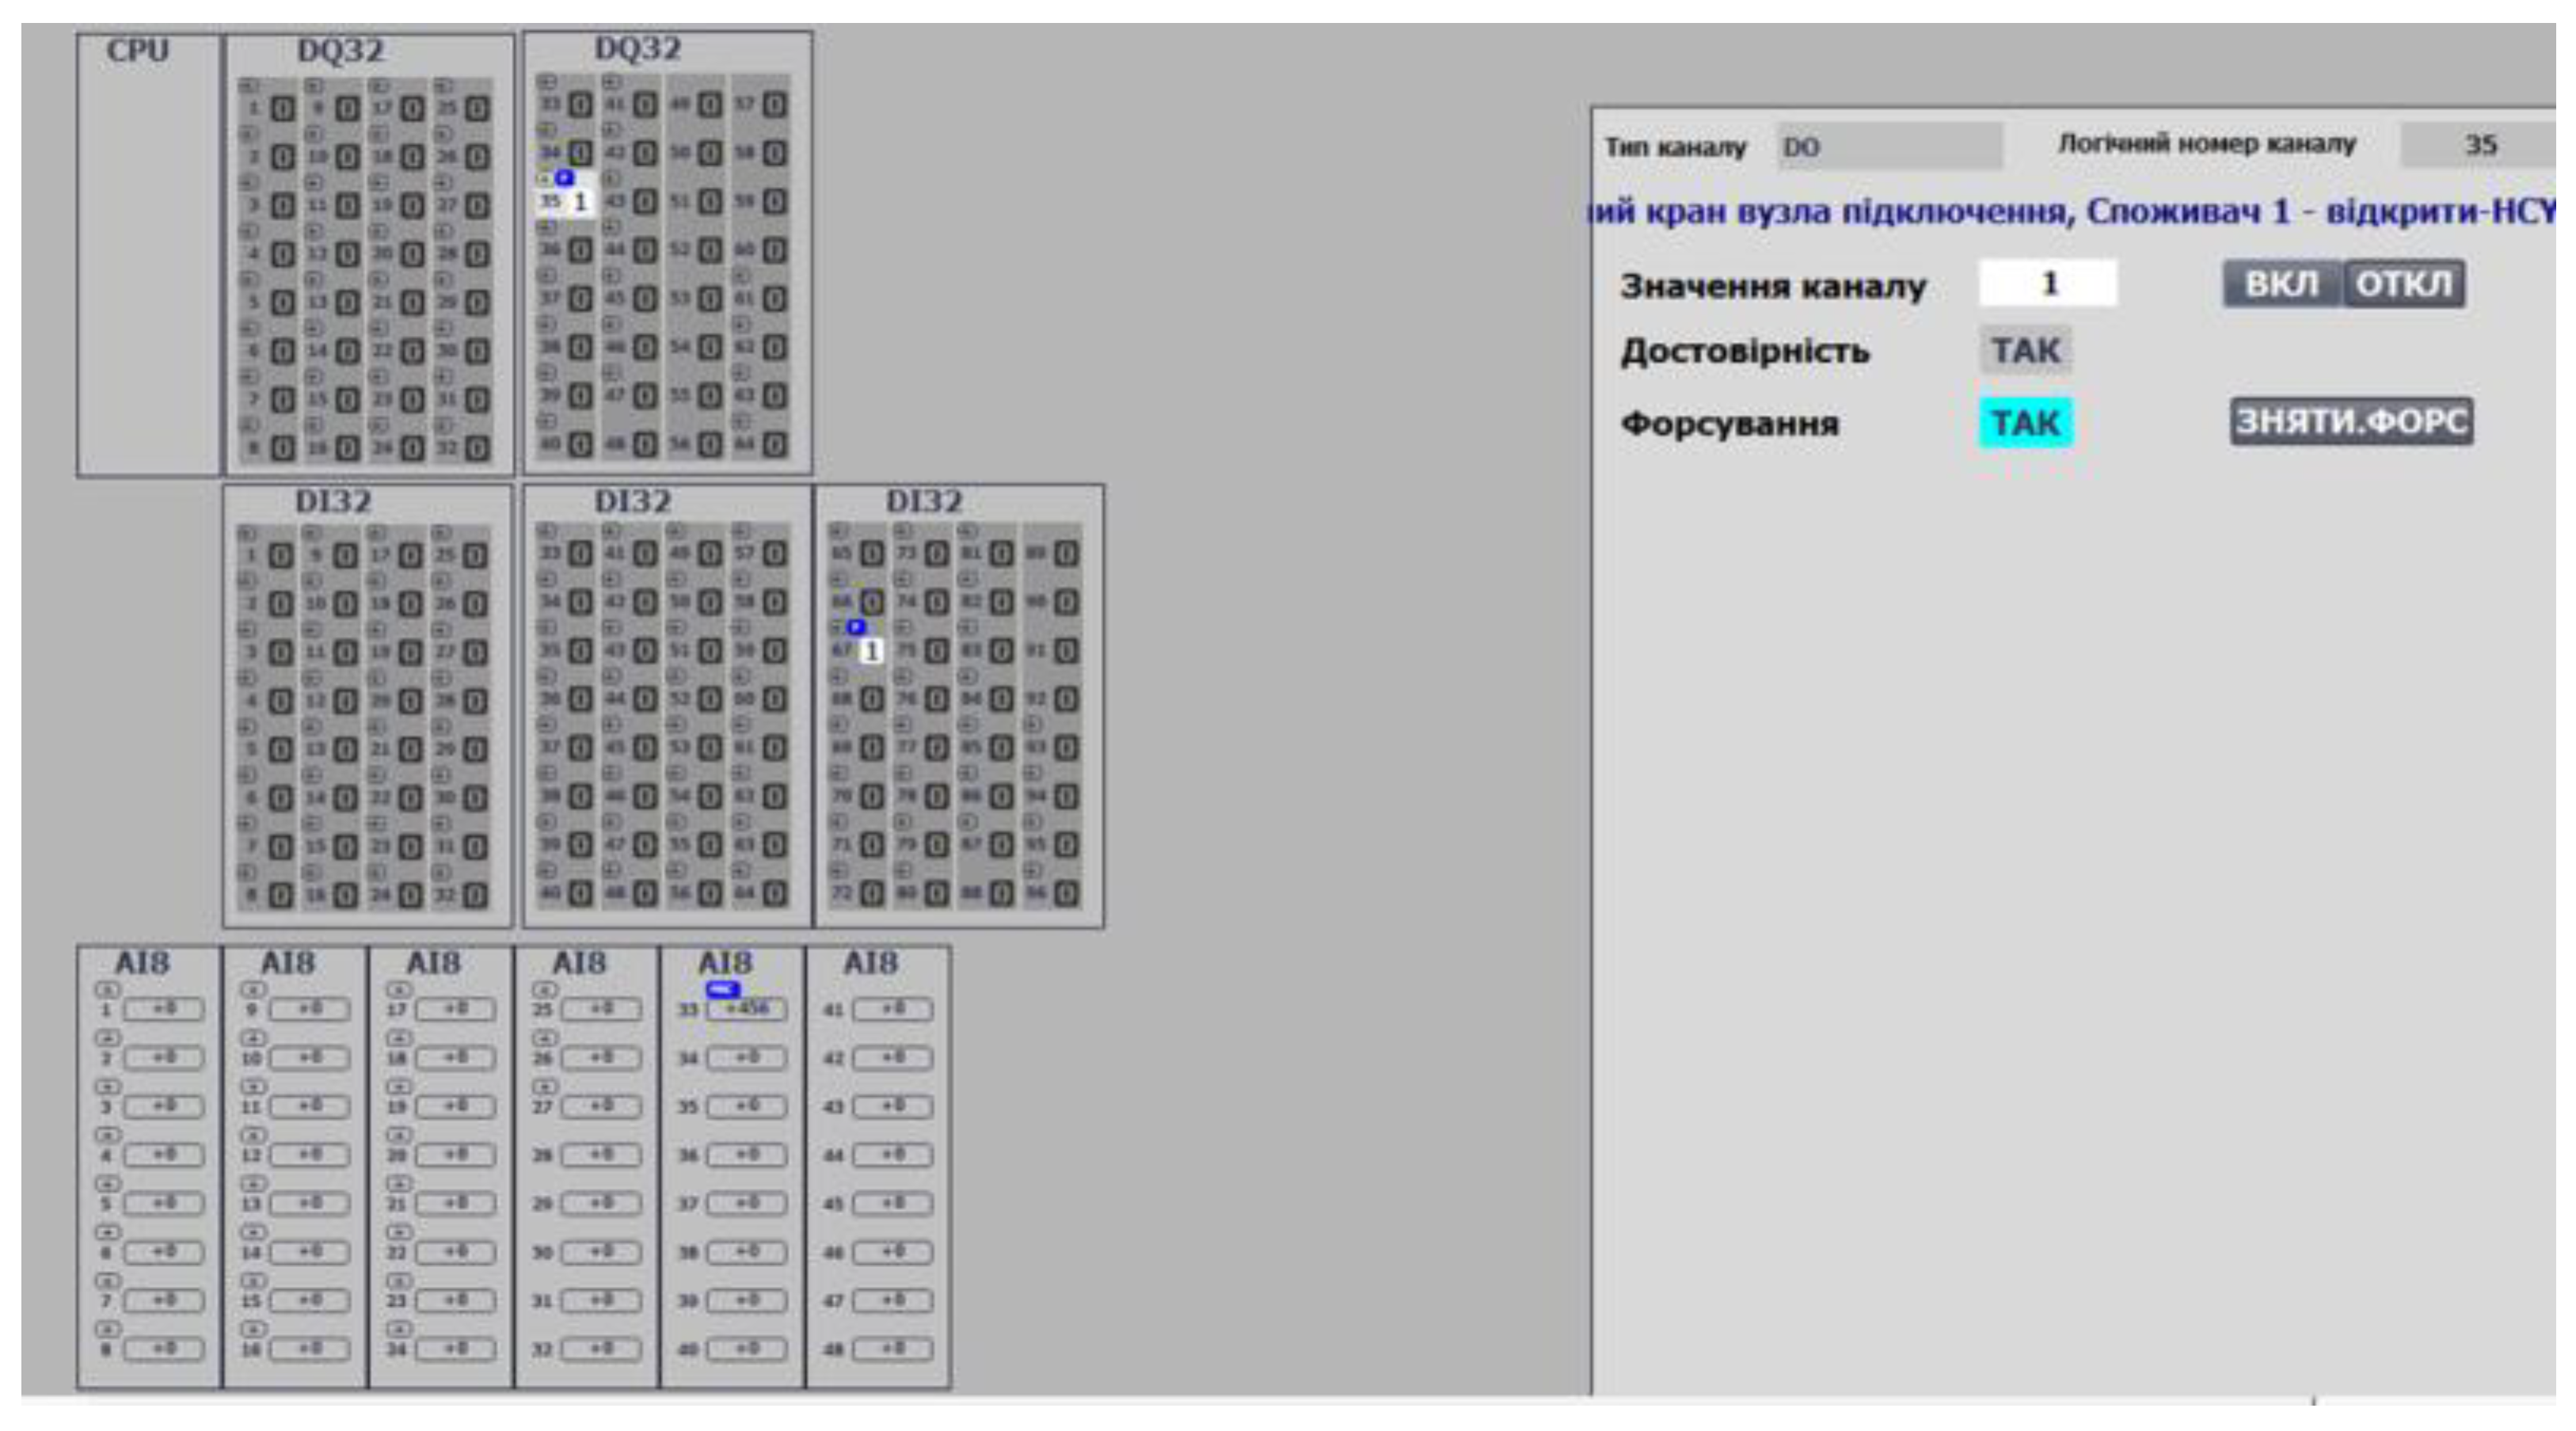
Task: Click the Логічний номер каналу field showing 35
Action: pyautogui.click(x=2478, y=145)
